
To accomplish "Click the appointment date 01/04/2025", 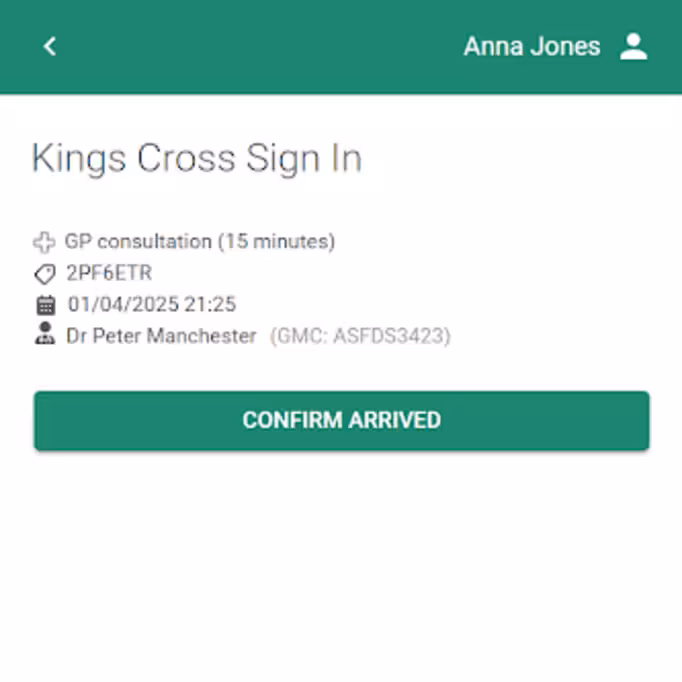I will tap(122, 305).
